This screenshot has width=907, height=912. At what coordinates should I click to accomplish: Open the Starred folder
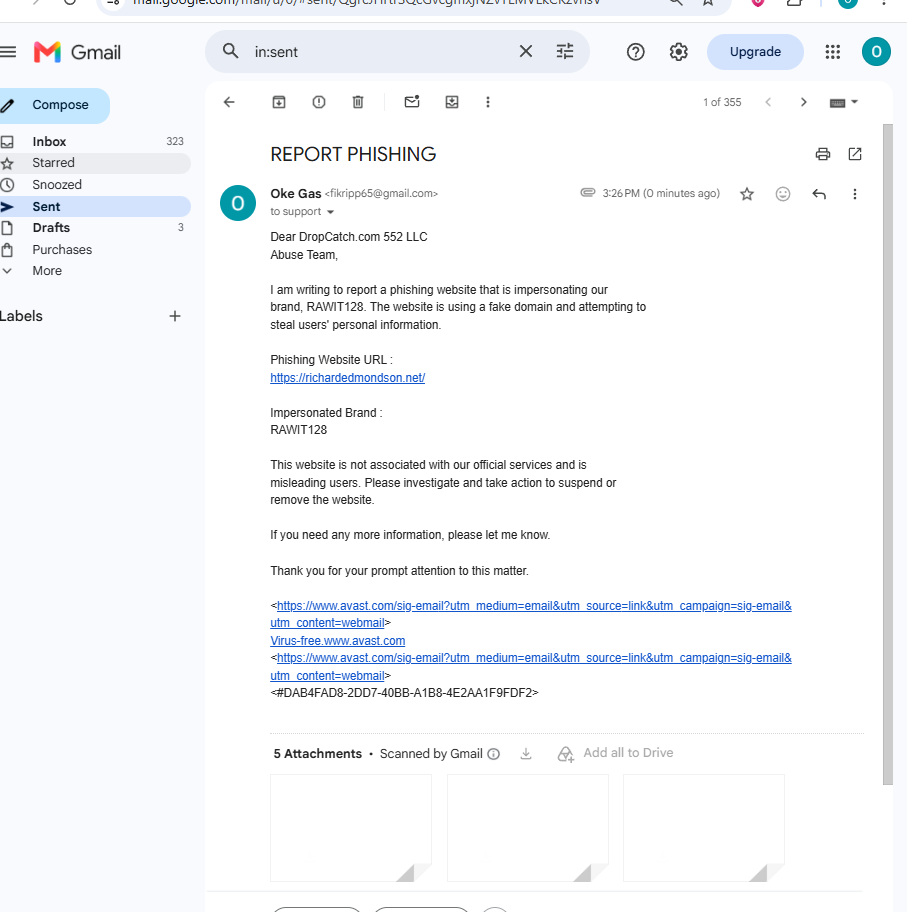(95, 163)
